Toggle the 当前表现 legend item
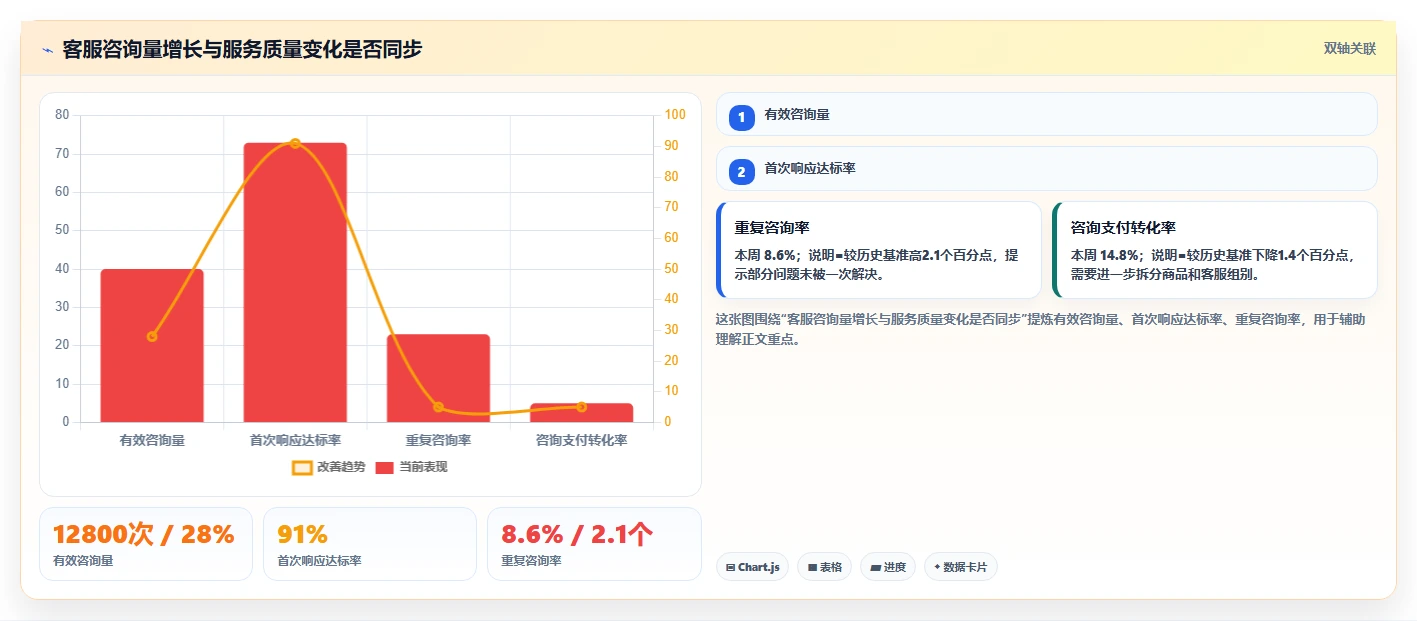This screenshot has width=1417, height=621. [x=411, y=467]
